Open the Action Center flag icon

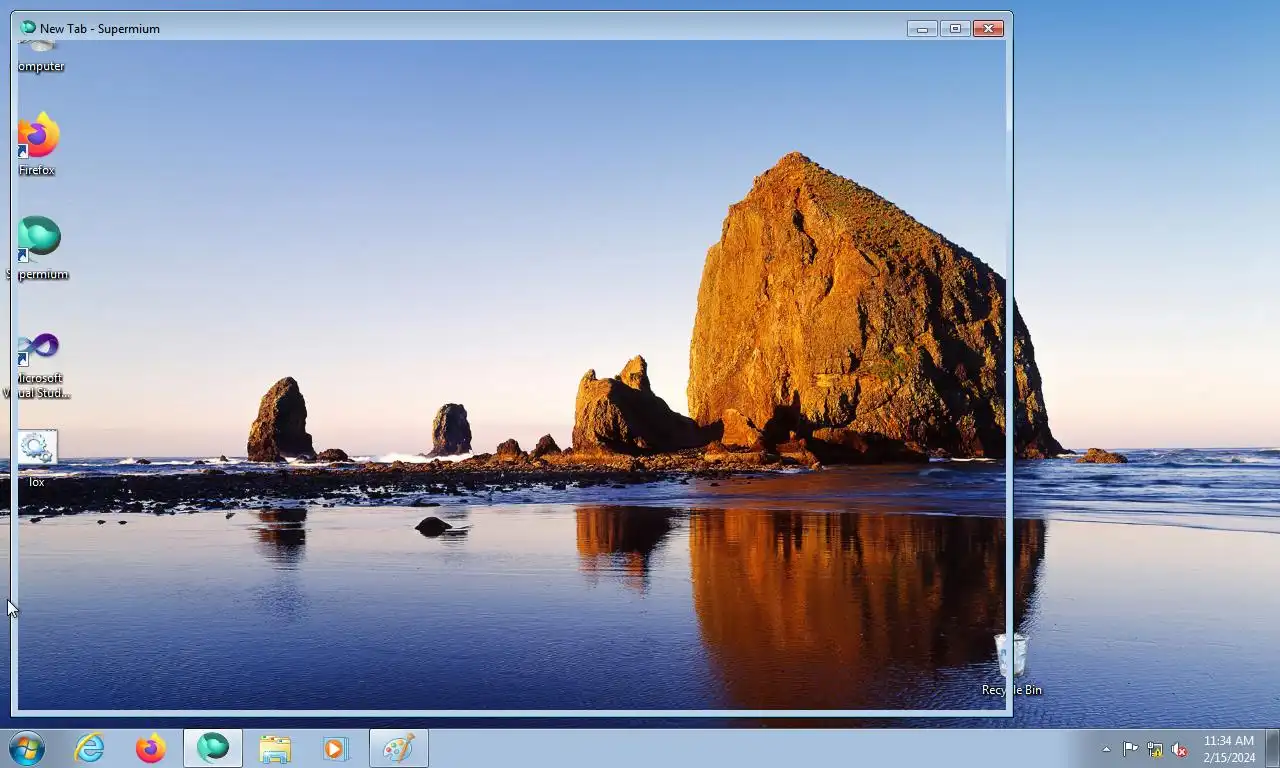click(x=1130, y=749)
